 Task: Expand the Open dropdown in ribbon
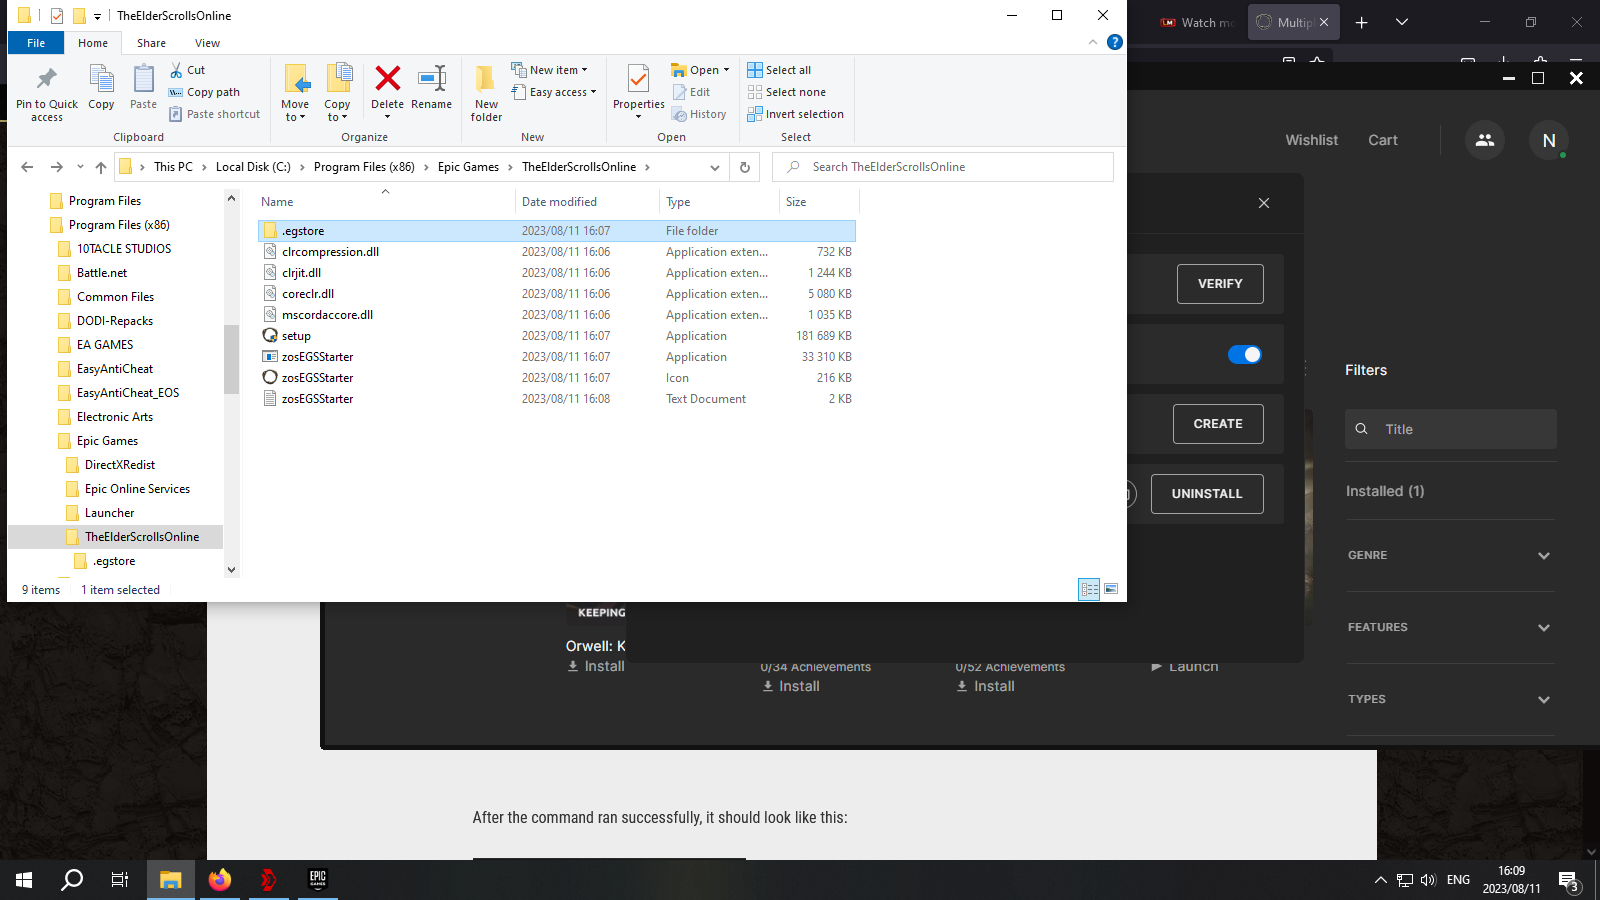(x=700, y=70)
